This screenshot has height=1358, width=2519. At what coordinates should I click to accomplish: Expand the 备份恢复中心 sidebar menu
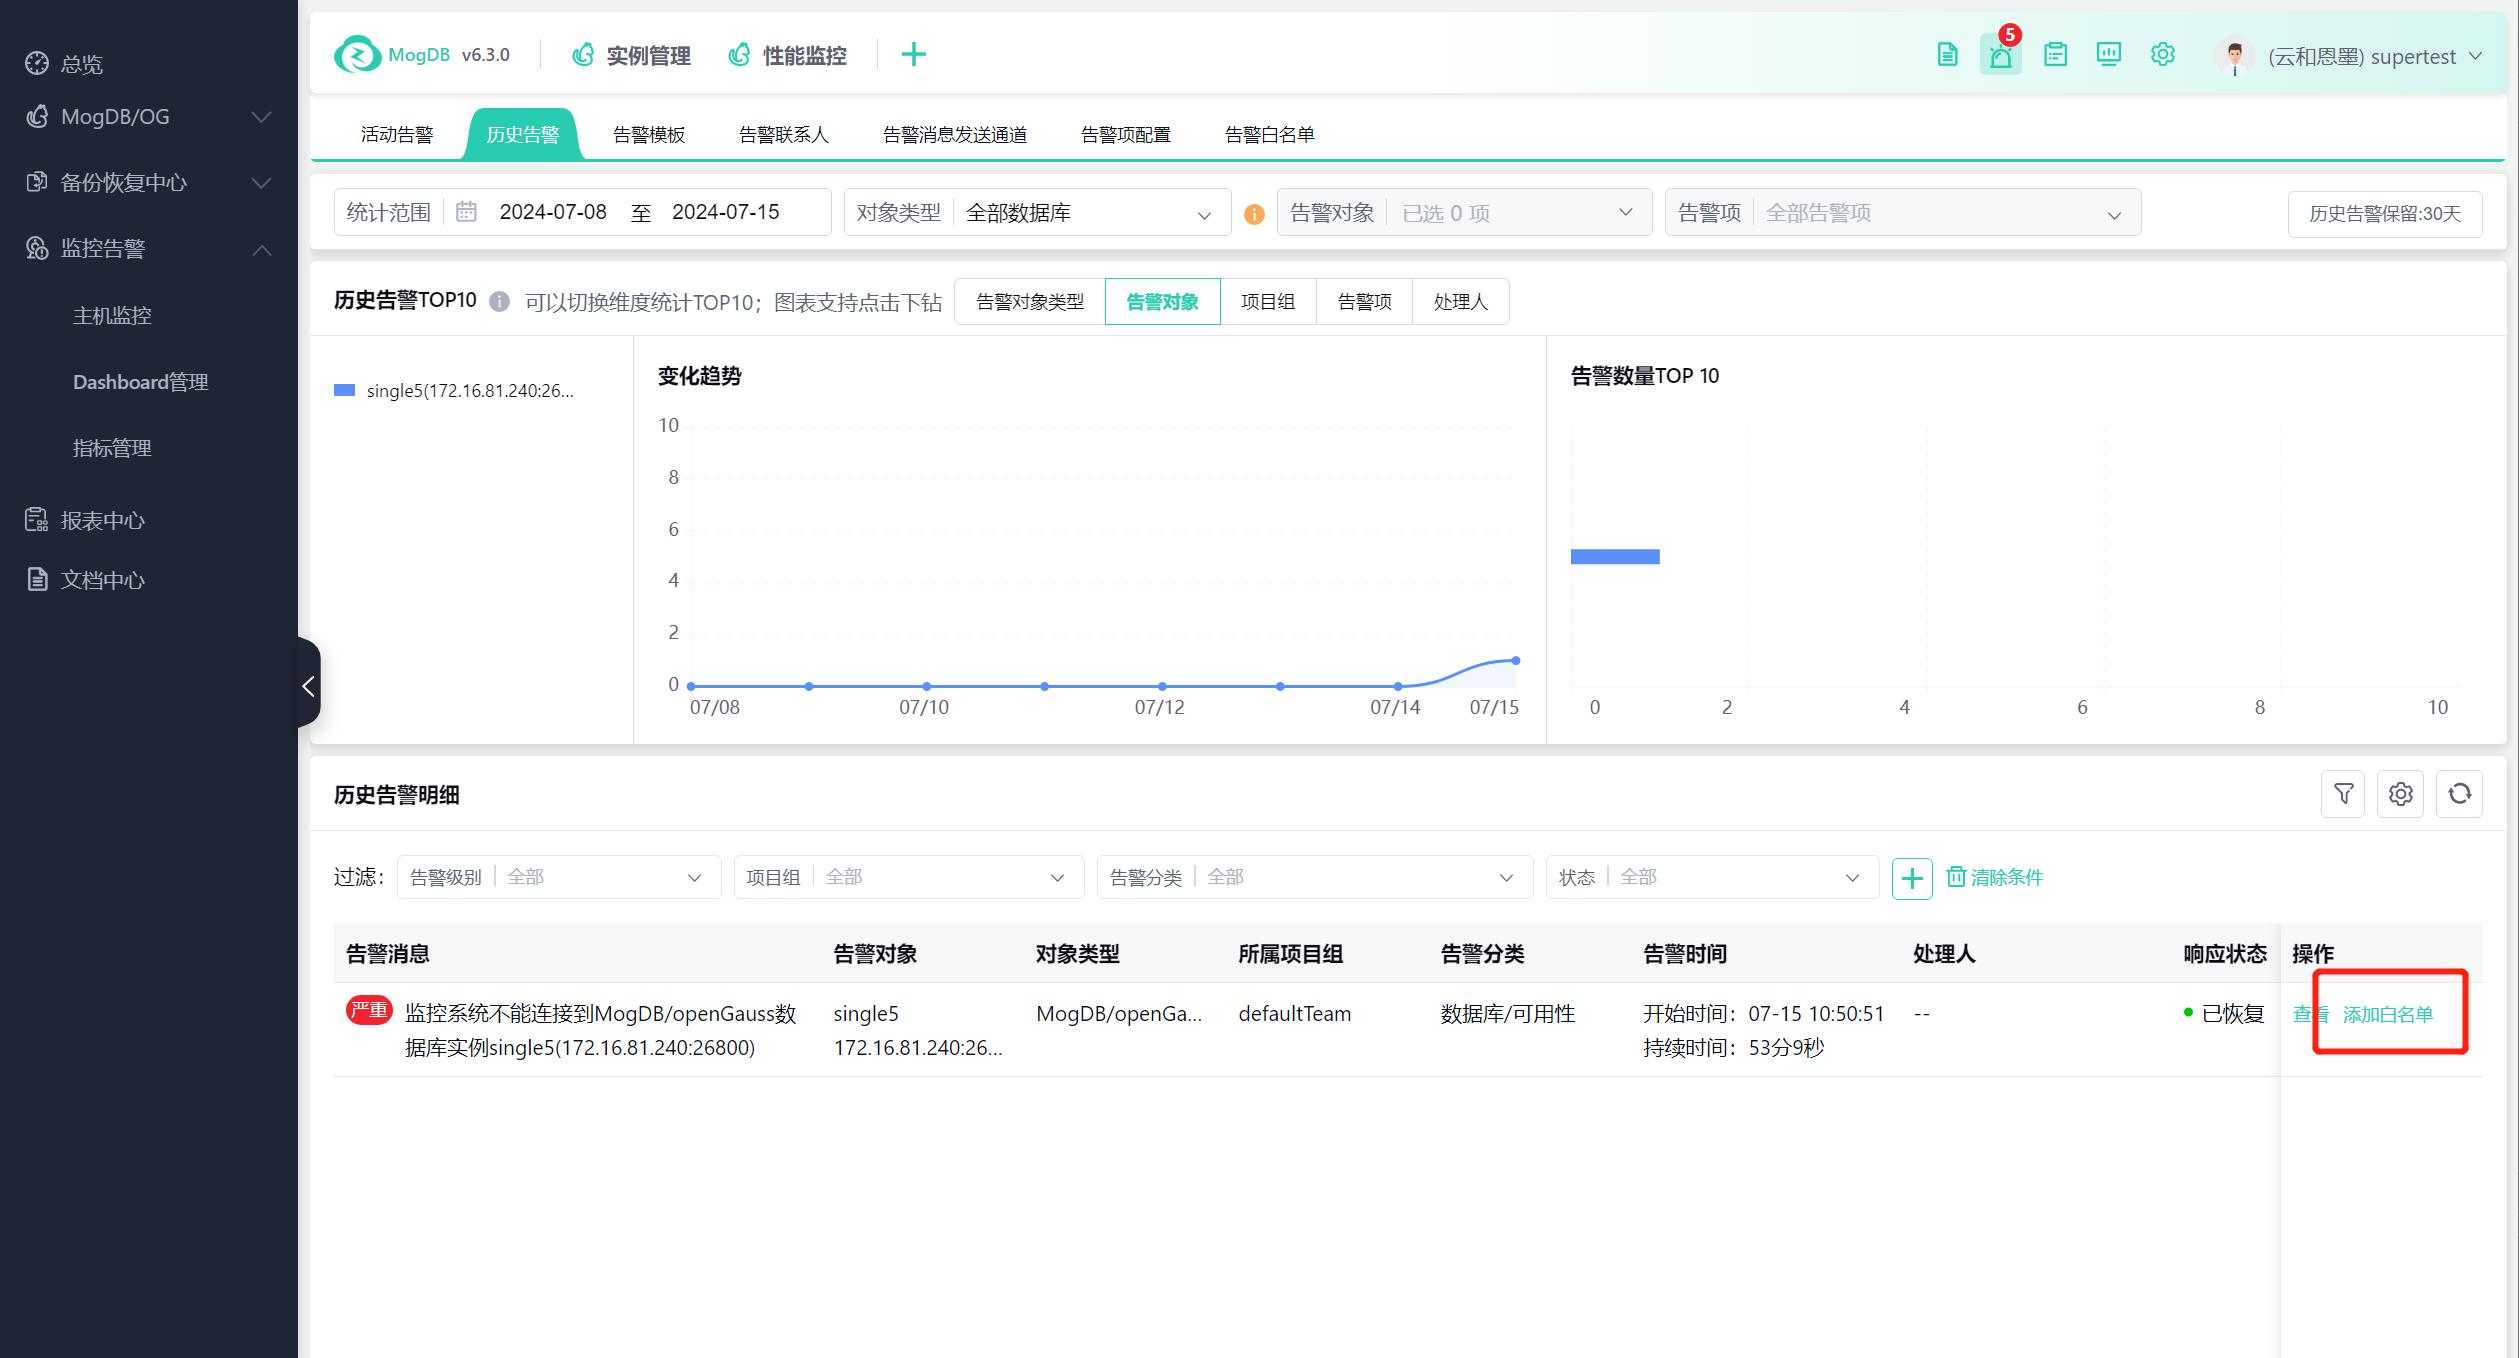coord(148,182)
